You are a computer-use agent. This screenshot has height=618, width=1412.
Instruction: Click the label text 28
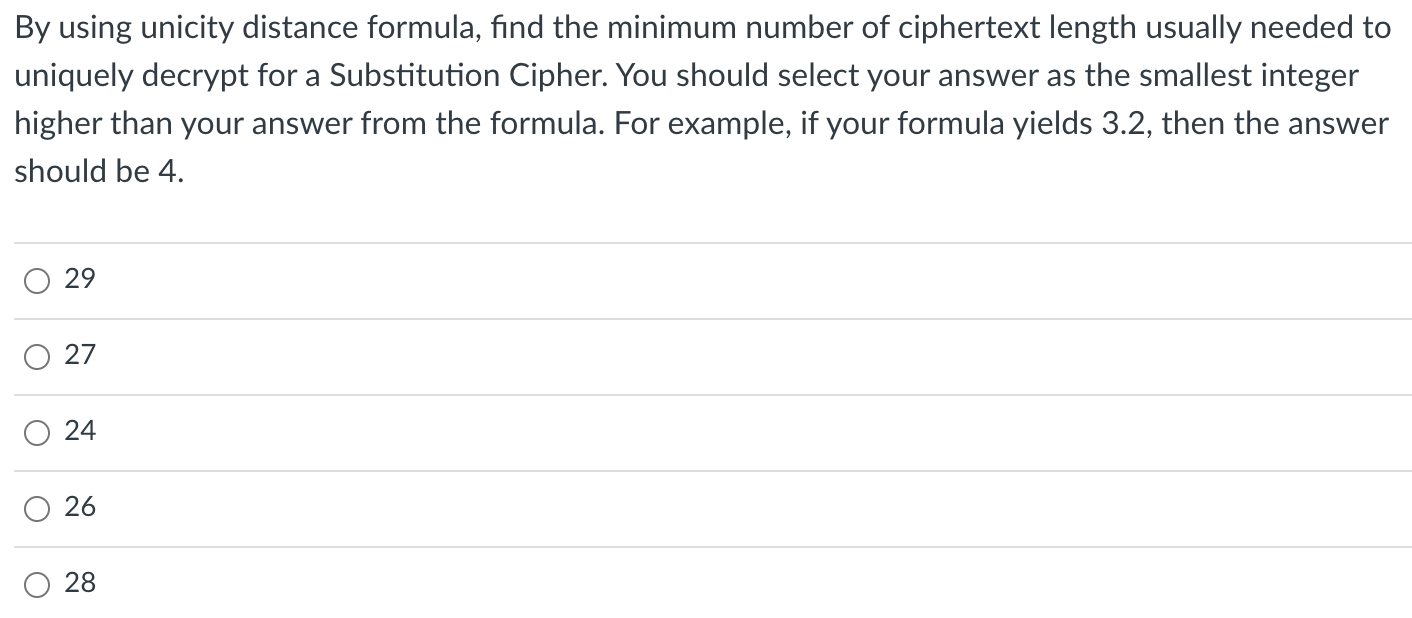click(80, 583)
